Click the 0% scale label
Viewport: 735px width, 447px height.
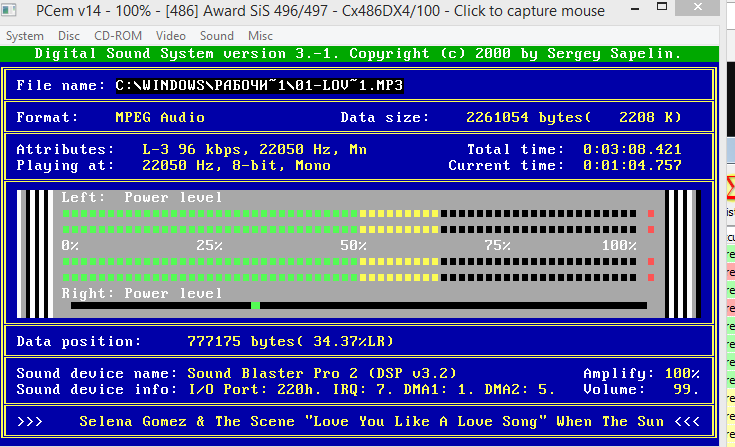(70, 246)
